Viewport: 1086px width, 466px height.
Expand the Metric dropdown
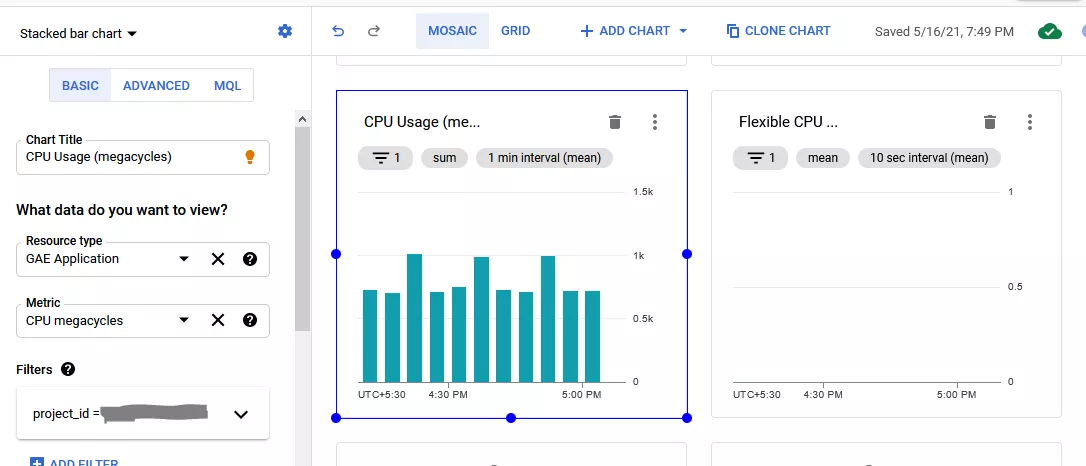(x=184, y=320)
